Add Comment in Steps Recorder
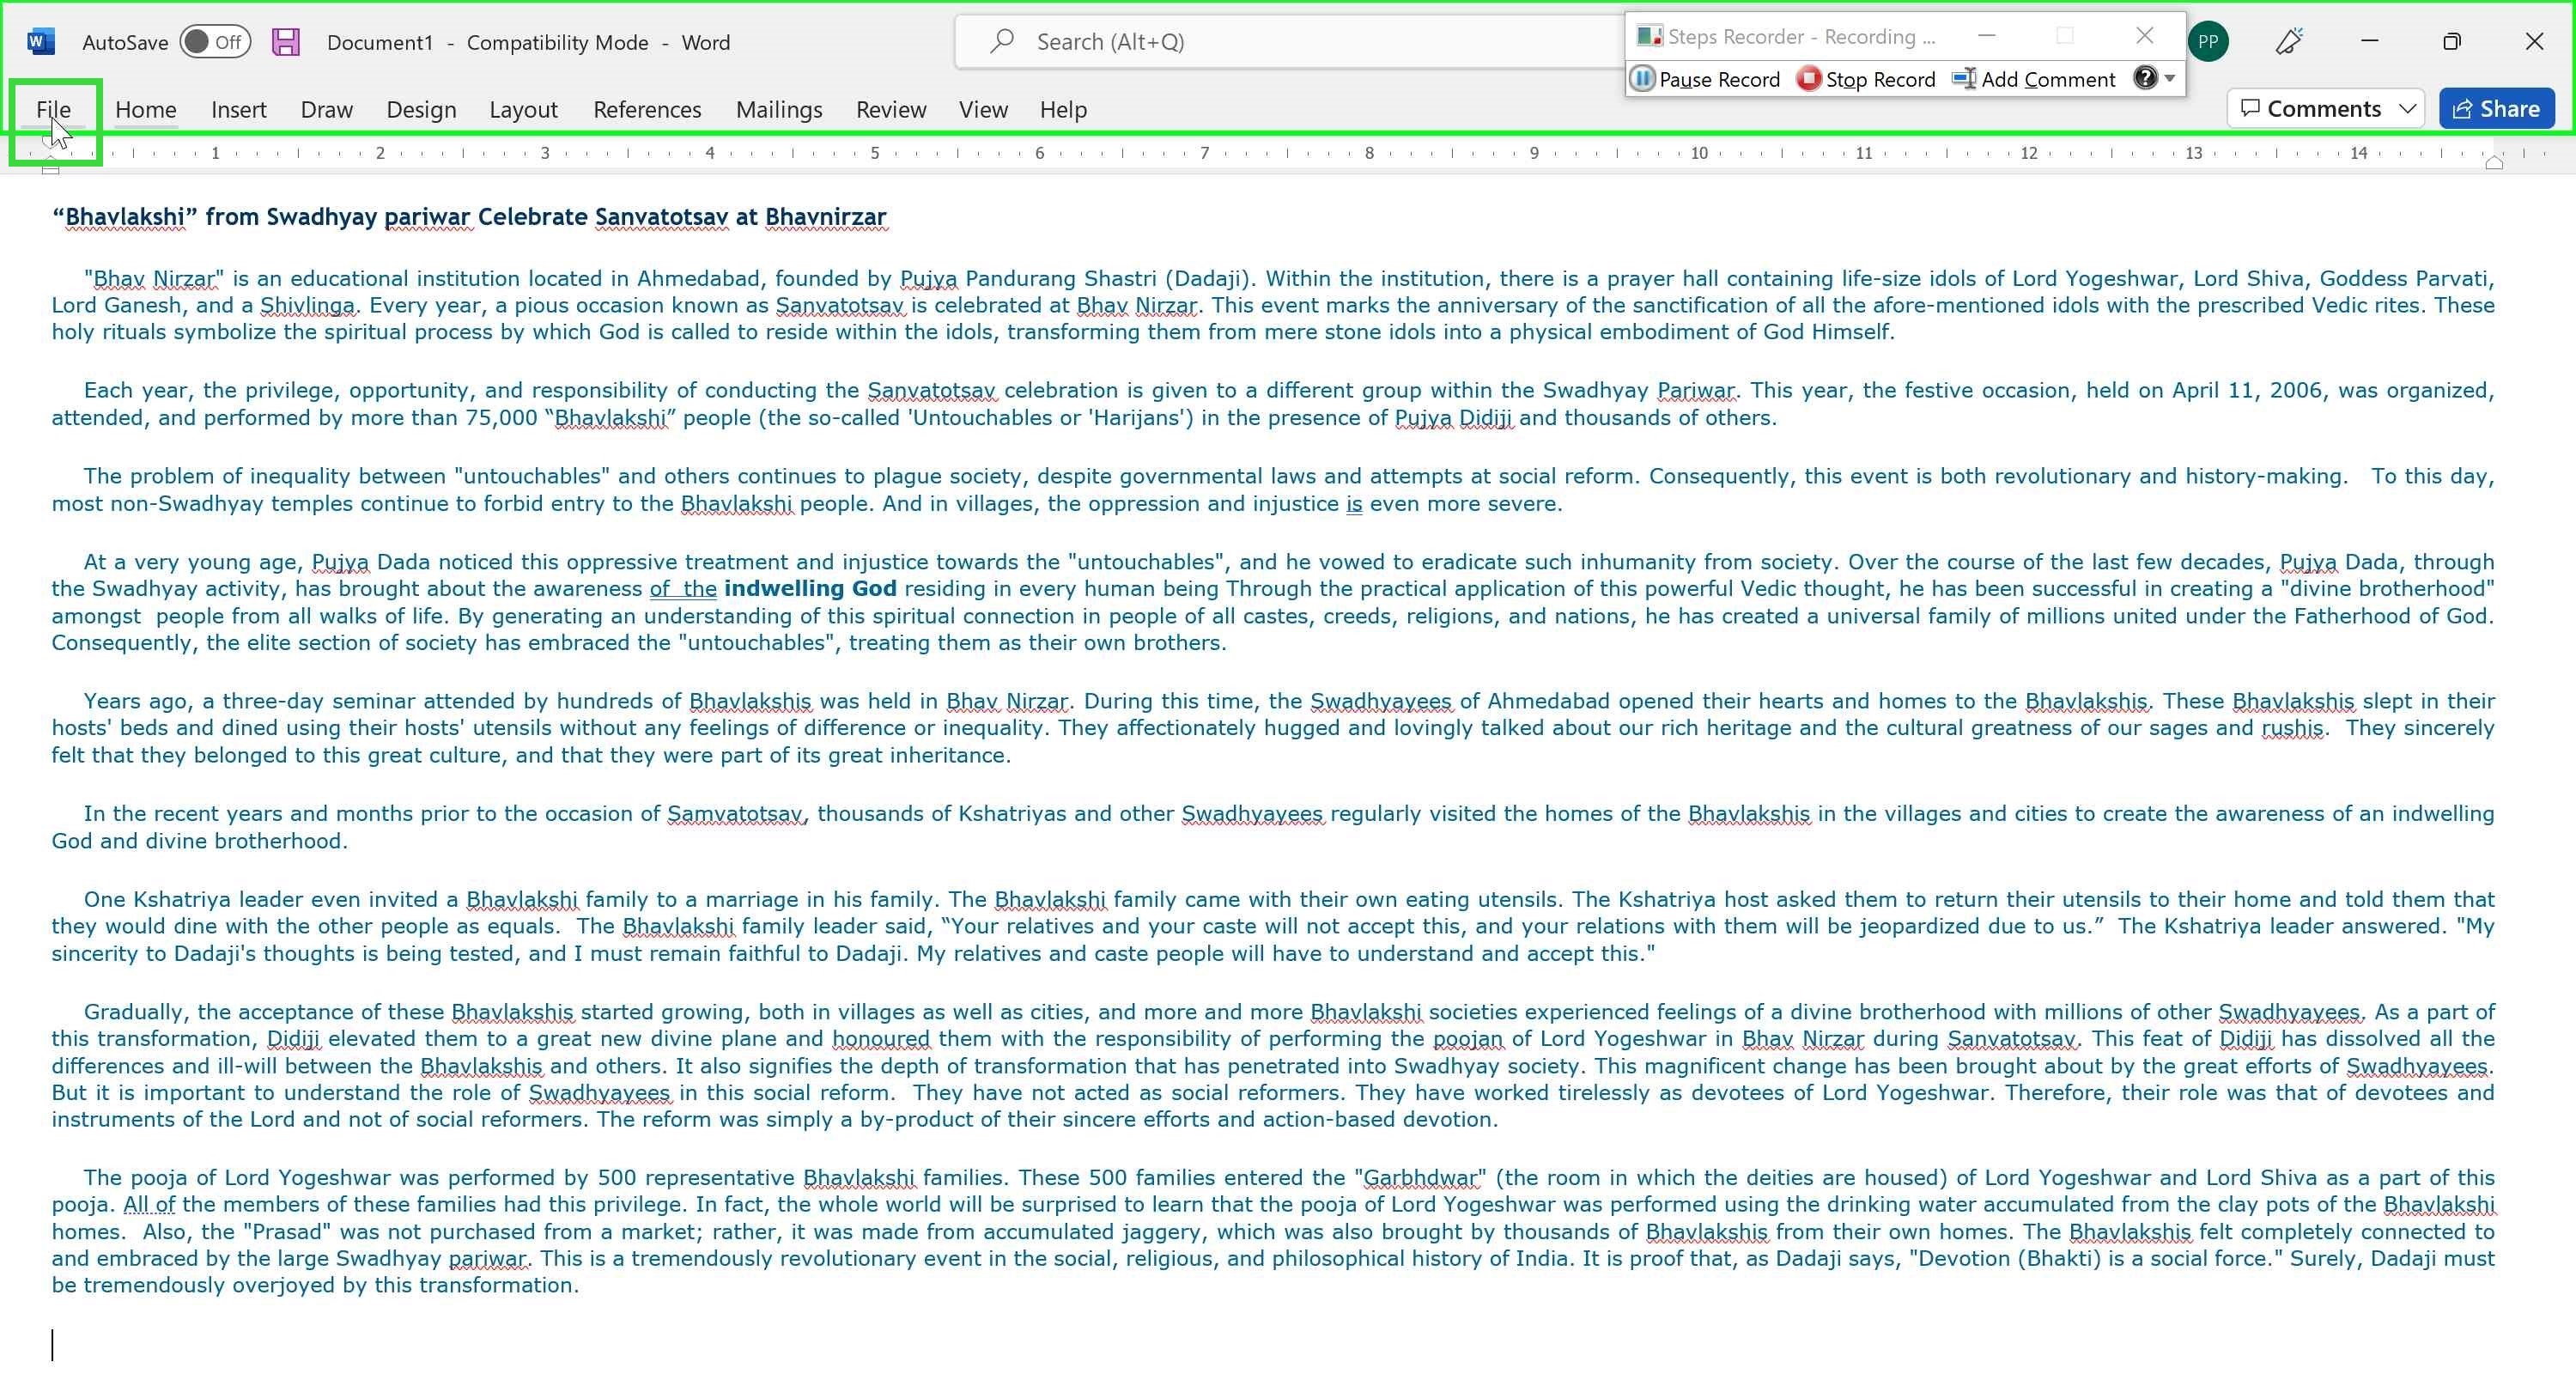2576x1374 pixels. (x=2034, y=79)
